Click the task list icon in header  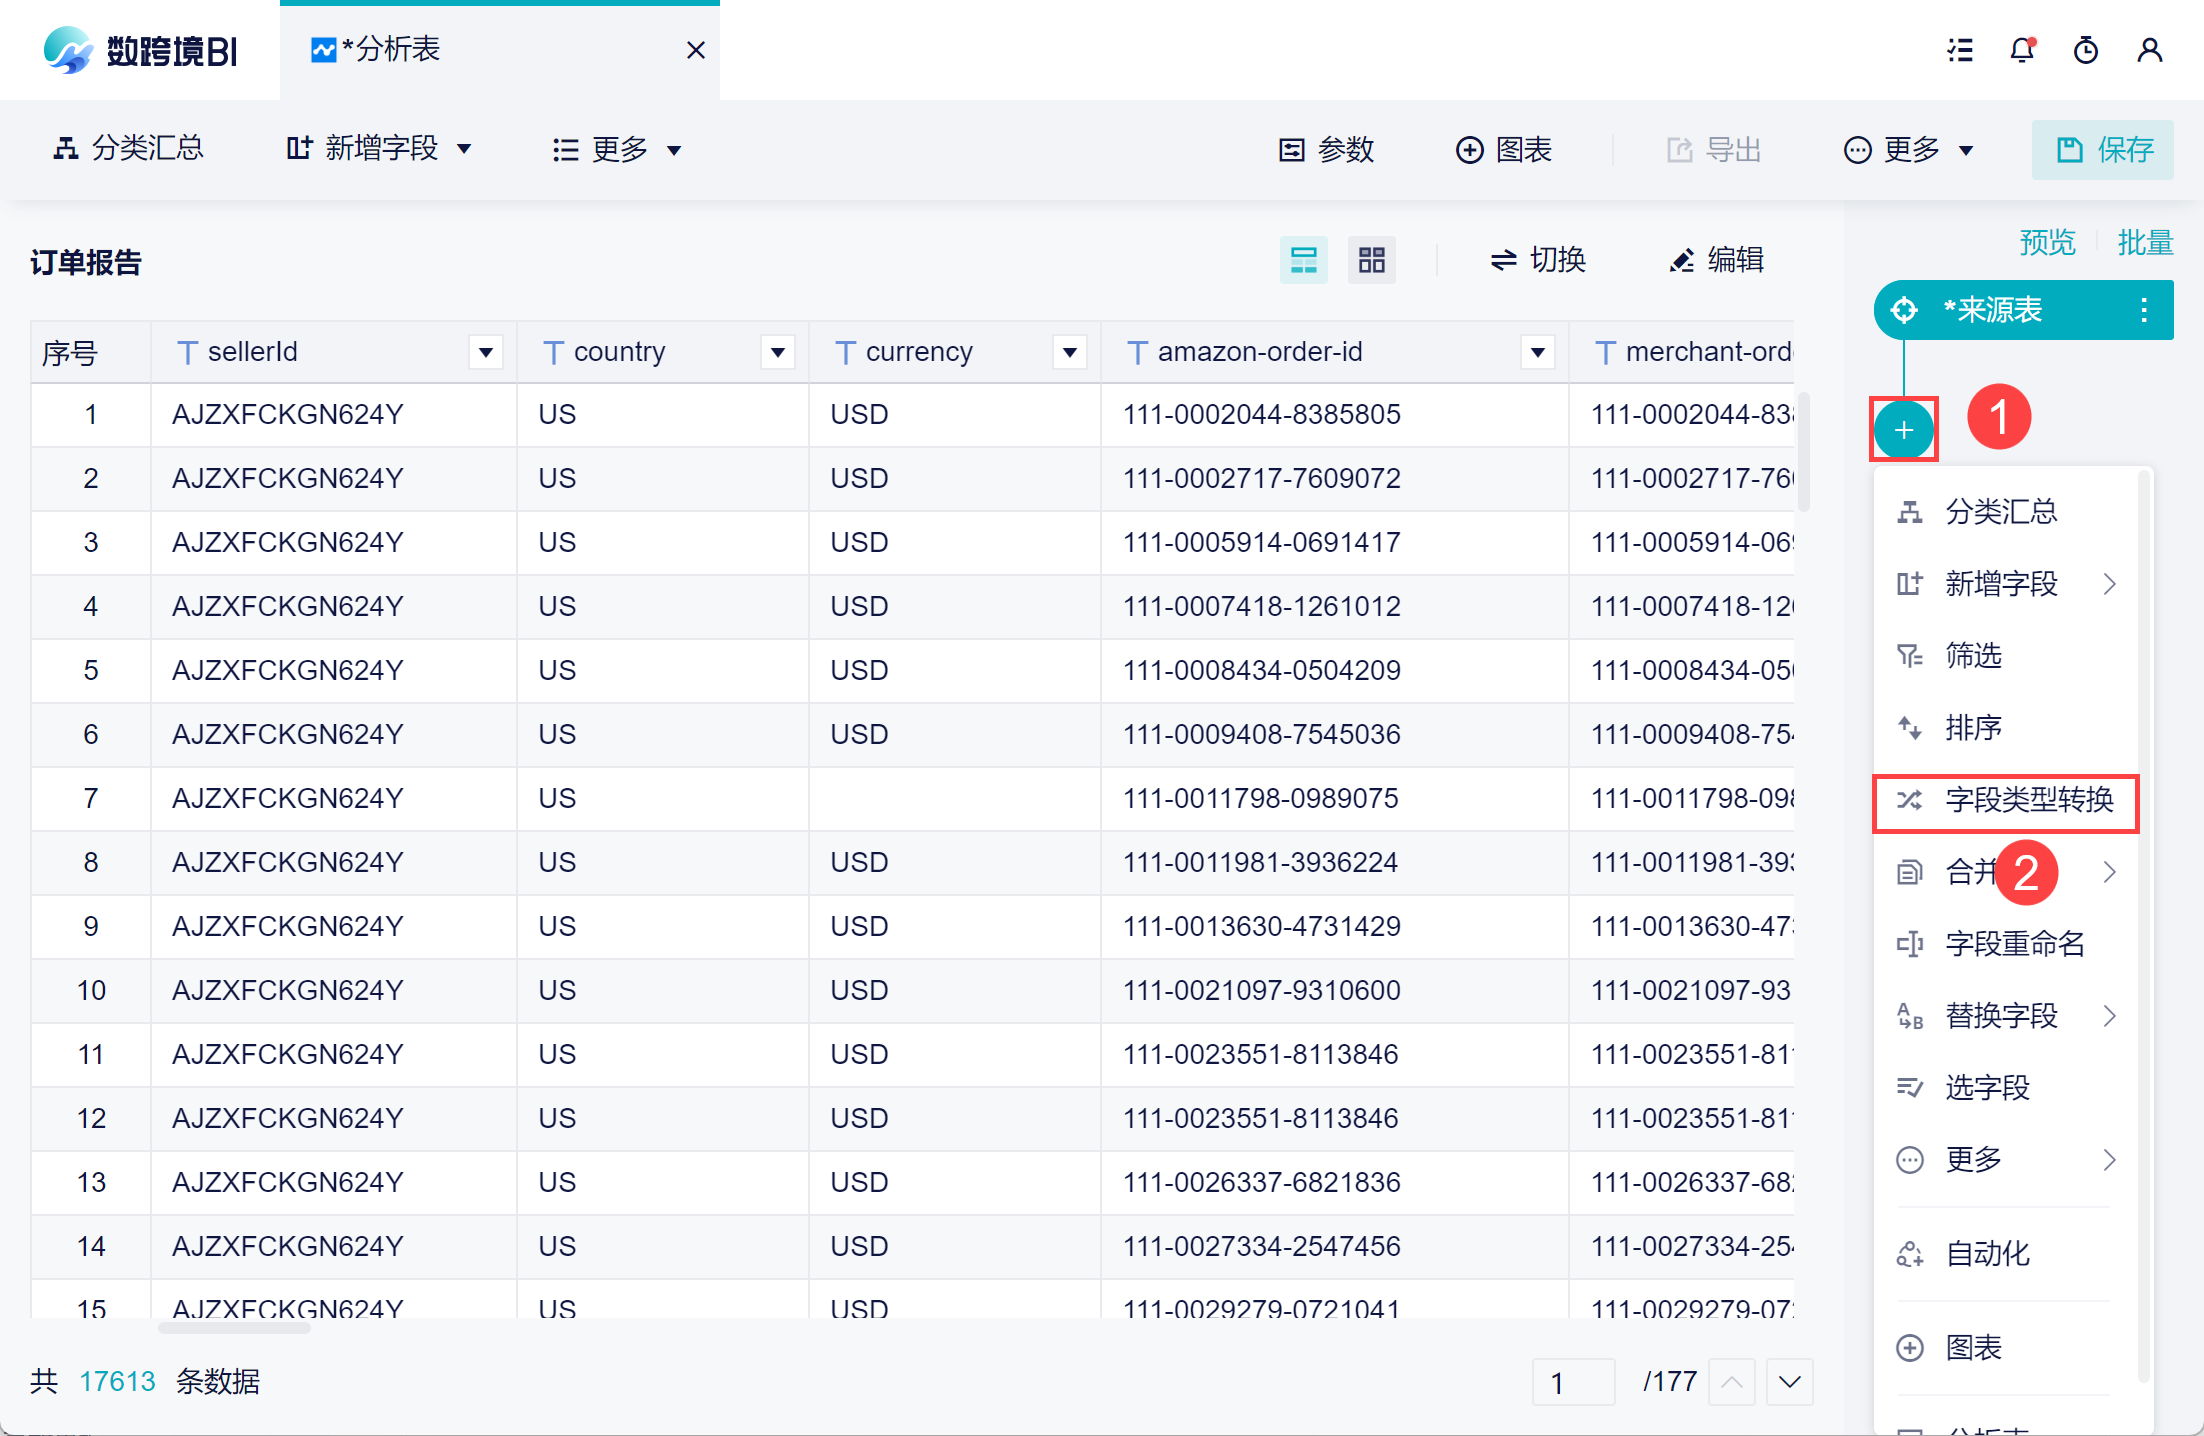point(1960,50)
